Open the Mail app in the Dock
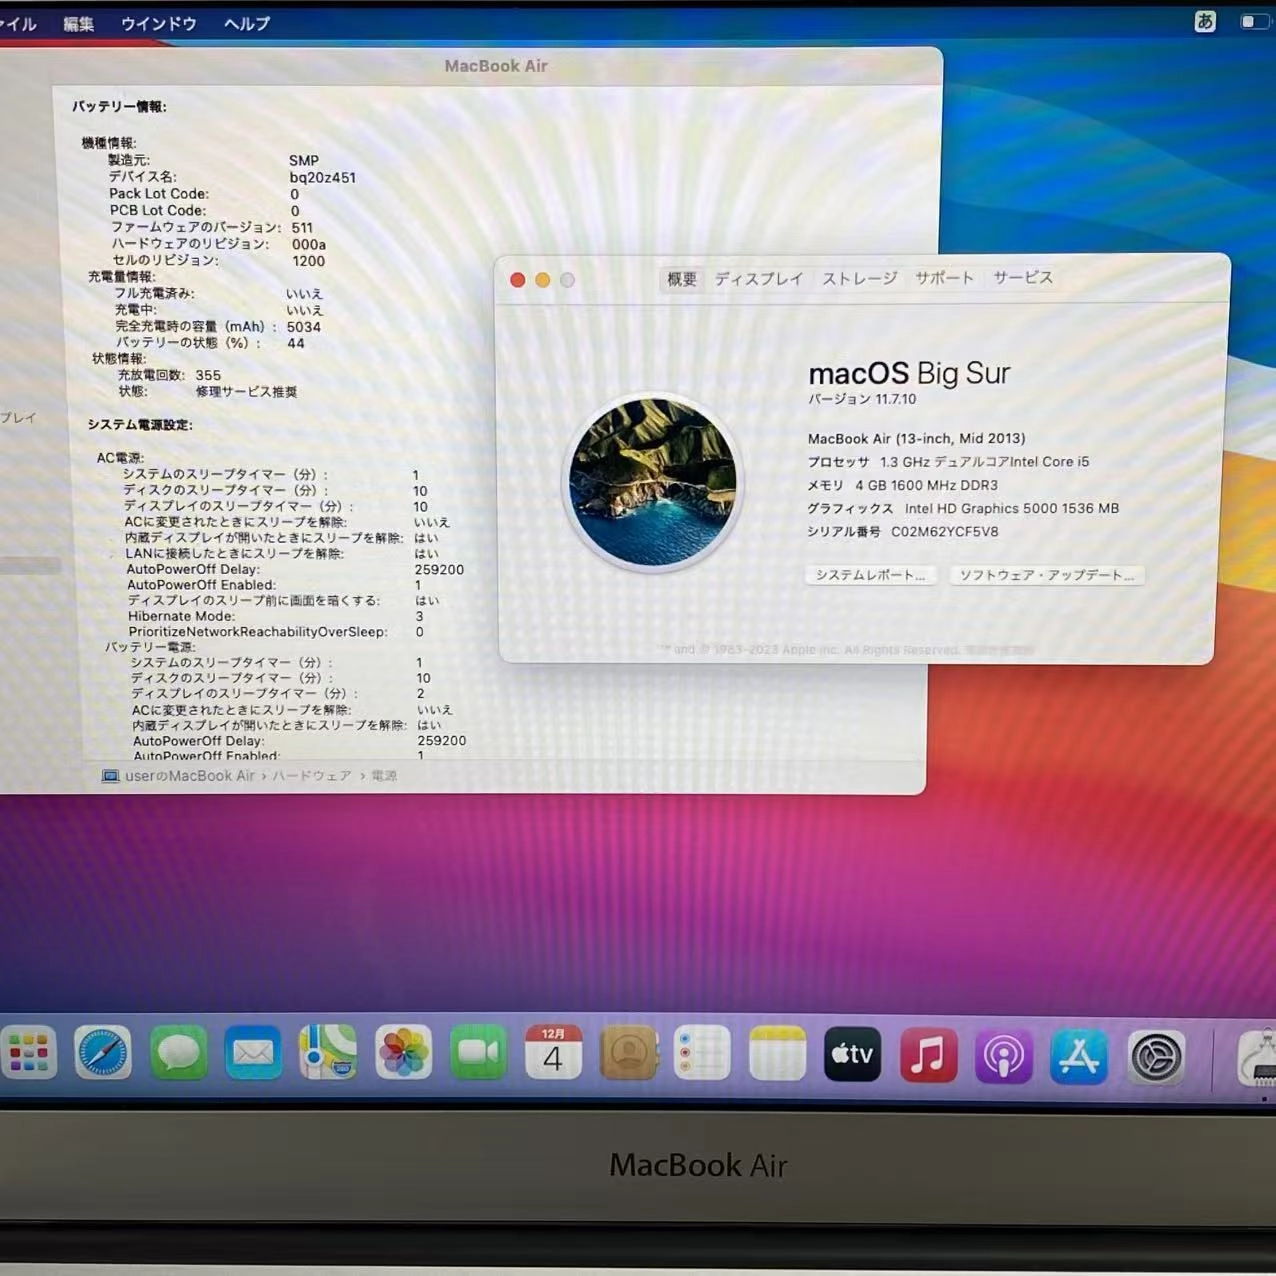This screenshot has width=1276, height=1276. click(x=253, y=1053)
